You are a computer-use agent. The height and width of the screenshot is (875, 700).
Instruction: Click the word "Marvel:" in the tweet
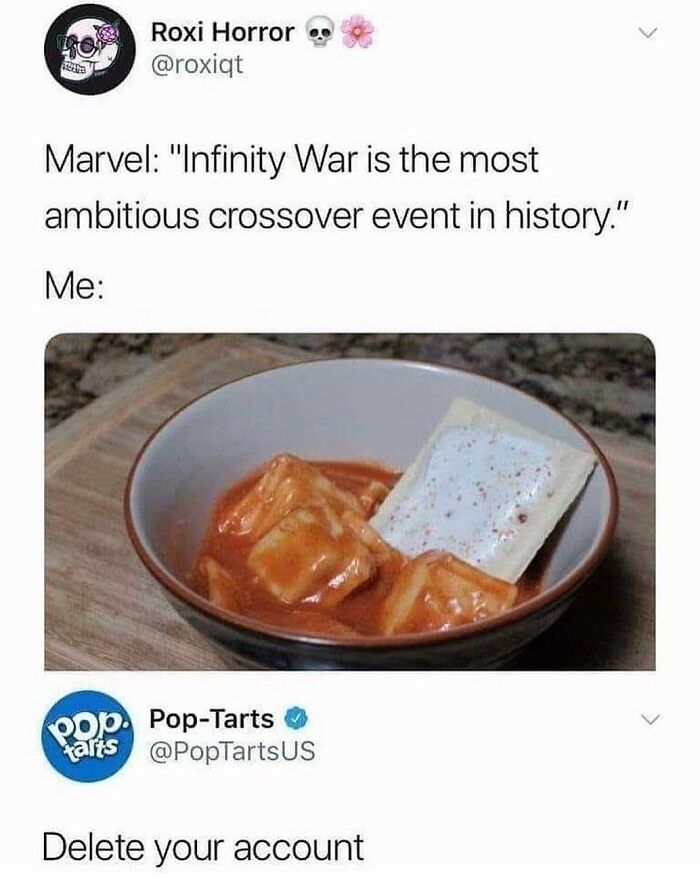click(x=100, y=161)
